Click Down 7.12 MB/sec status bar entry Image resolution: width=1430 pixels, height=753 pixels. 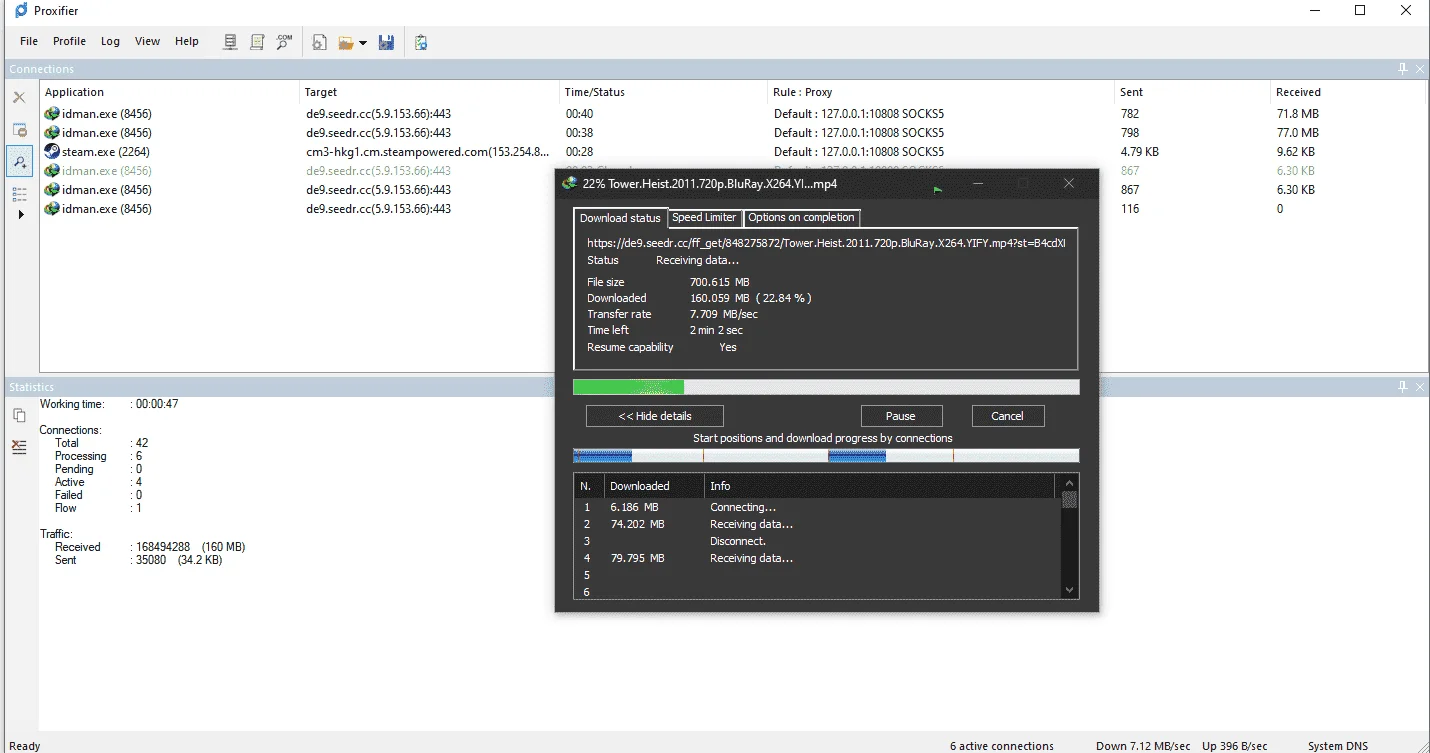(1143, 746)
